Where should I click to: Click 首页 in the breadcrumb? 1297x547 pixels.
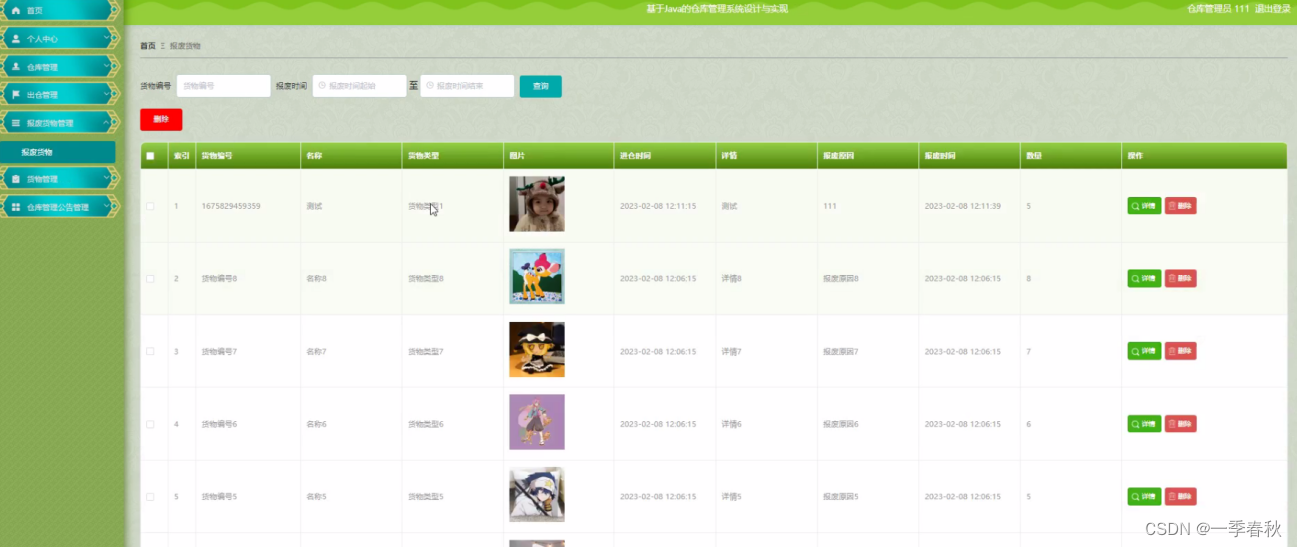tap(148, 46)
